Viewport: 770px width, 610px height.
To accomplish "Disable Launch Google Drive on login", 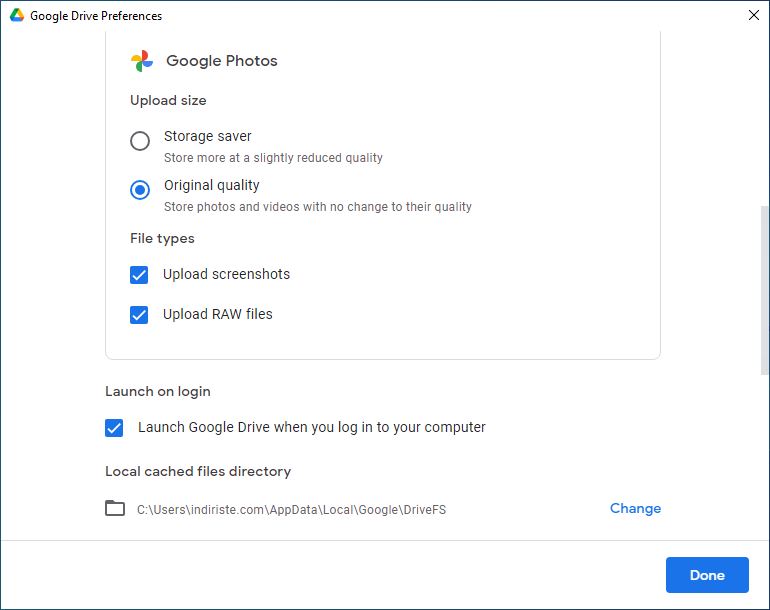I will click(114, 428).
